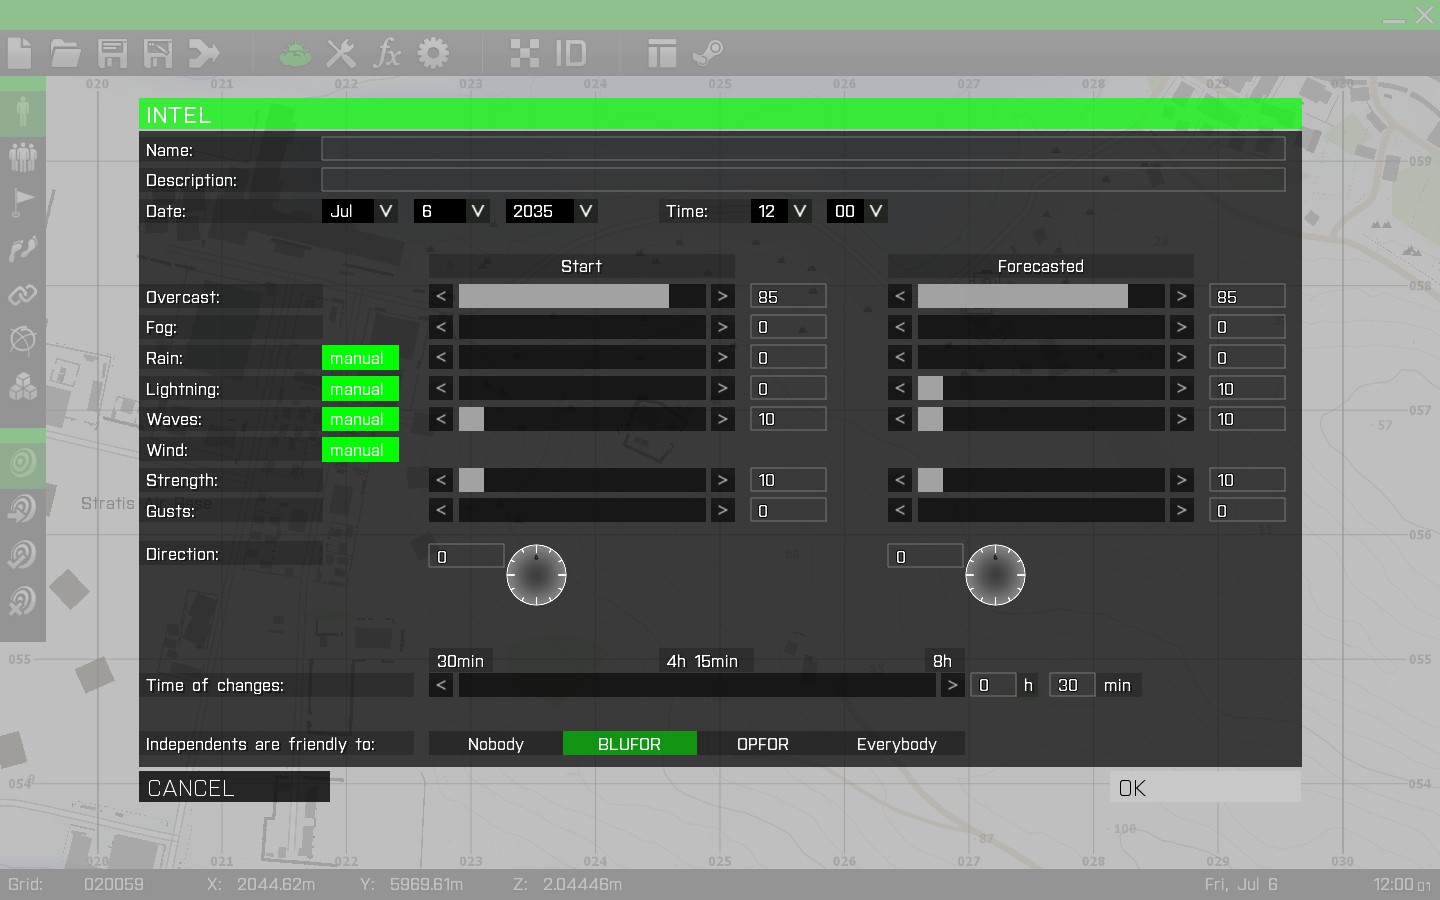Open the hour dropdown showing 12
The width and height of the screenshot is (1440, 900).
[x=781, y=211]
